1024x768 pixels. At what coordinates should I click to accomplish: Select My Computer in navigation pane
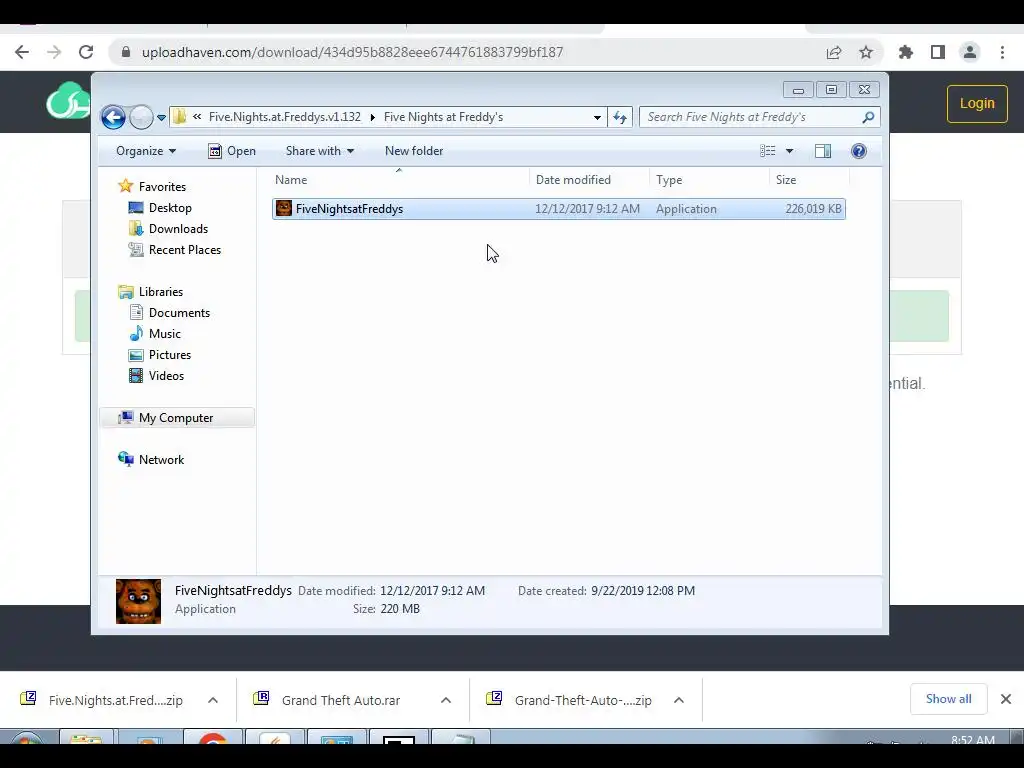tap(176, 418)
